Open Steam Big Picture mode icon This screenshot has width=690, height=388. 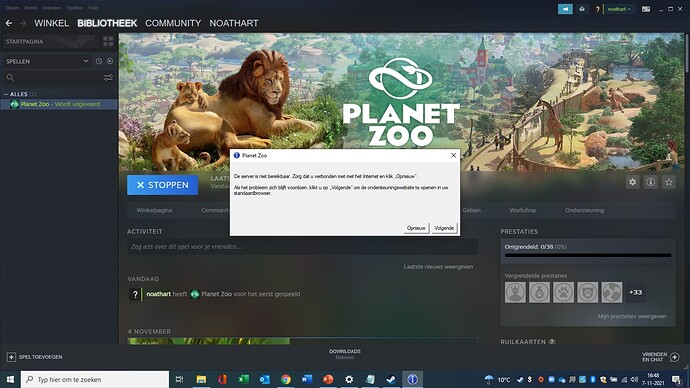coord(646,9)
